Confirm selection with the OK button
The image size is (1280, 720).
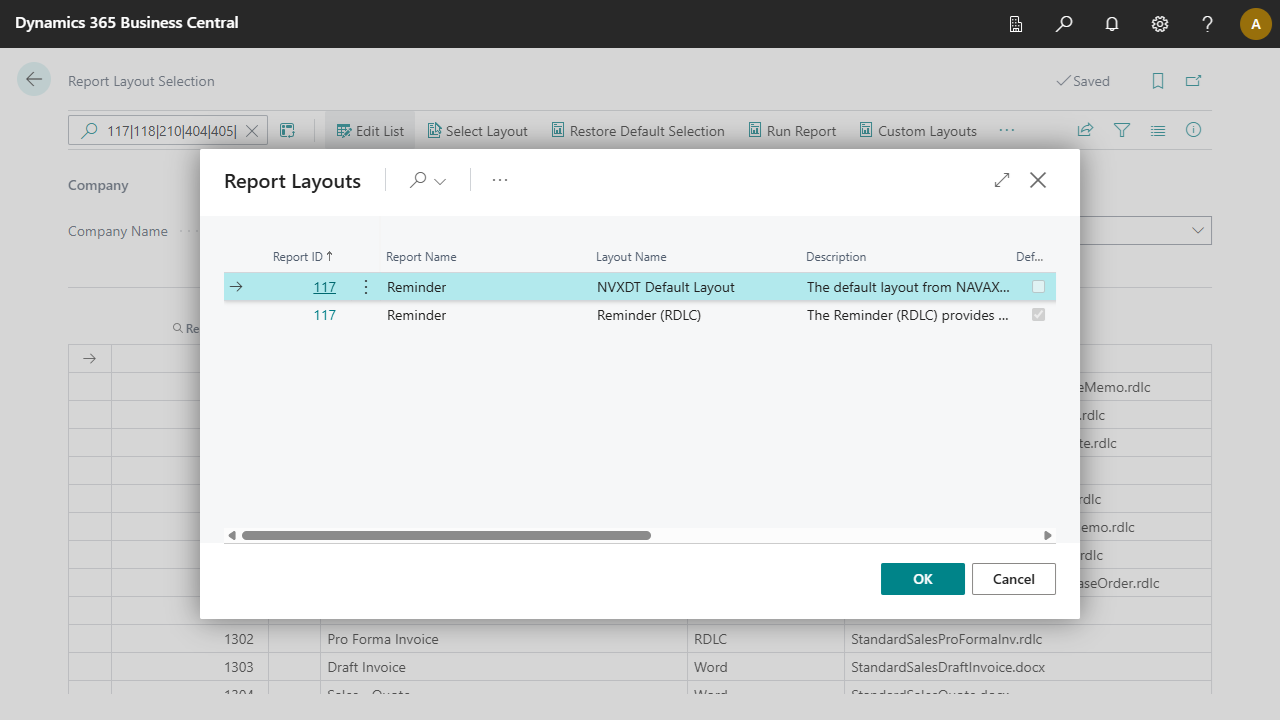[x=922, y=579]
